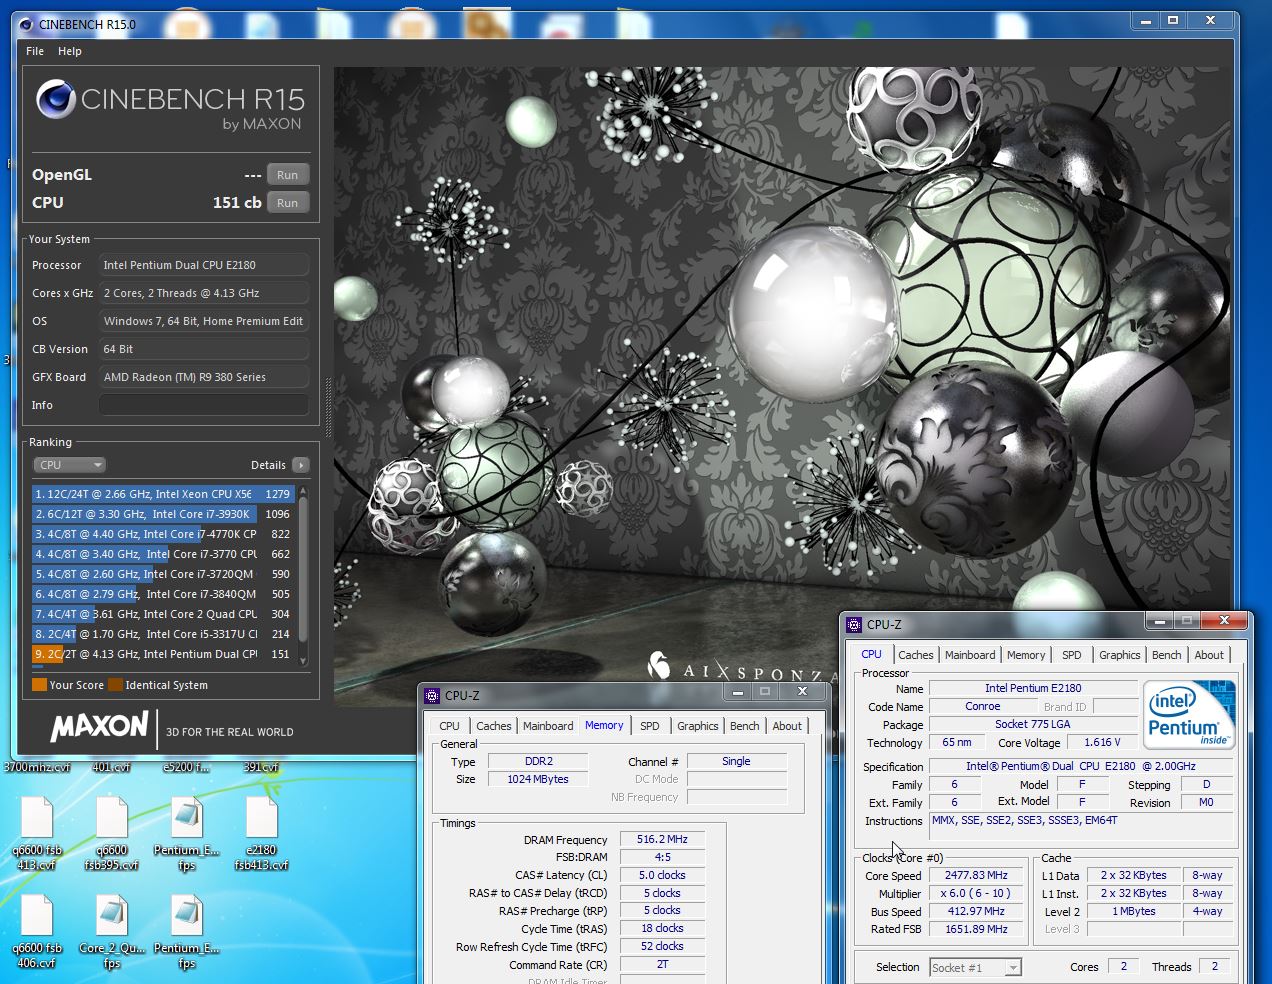
Task: Select desktop file q6600 fsb395.cvf
Action: tap(112, 833)
